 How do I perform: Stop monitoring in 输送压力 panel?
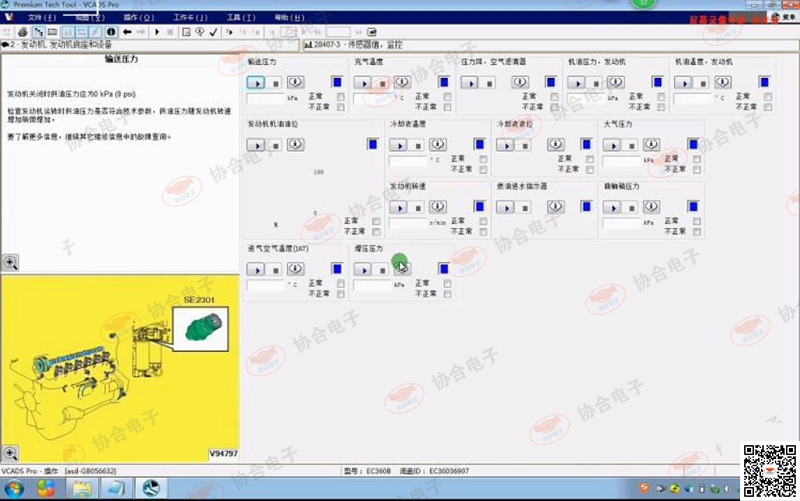[275, 83]
